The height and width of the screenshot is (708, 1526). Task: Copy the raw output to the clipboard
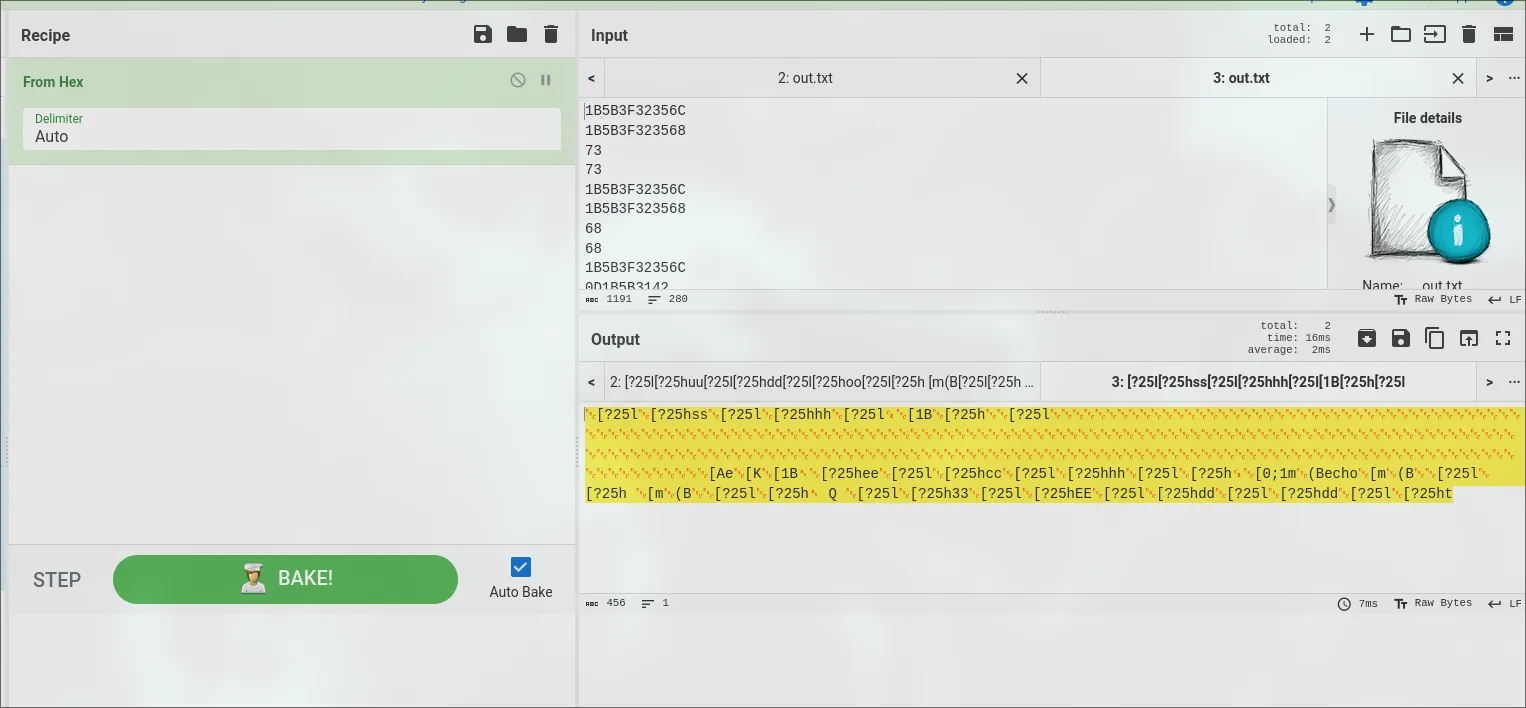point(1435,339)
